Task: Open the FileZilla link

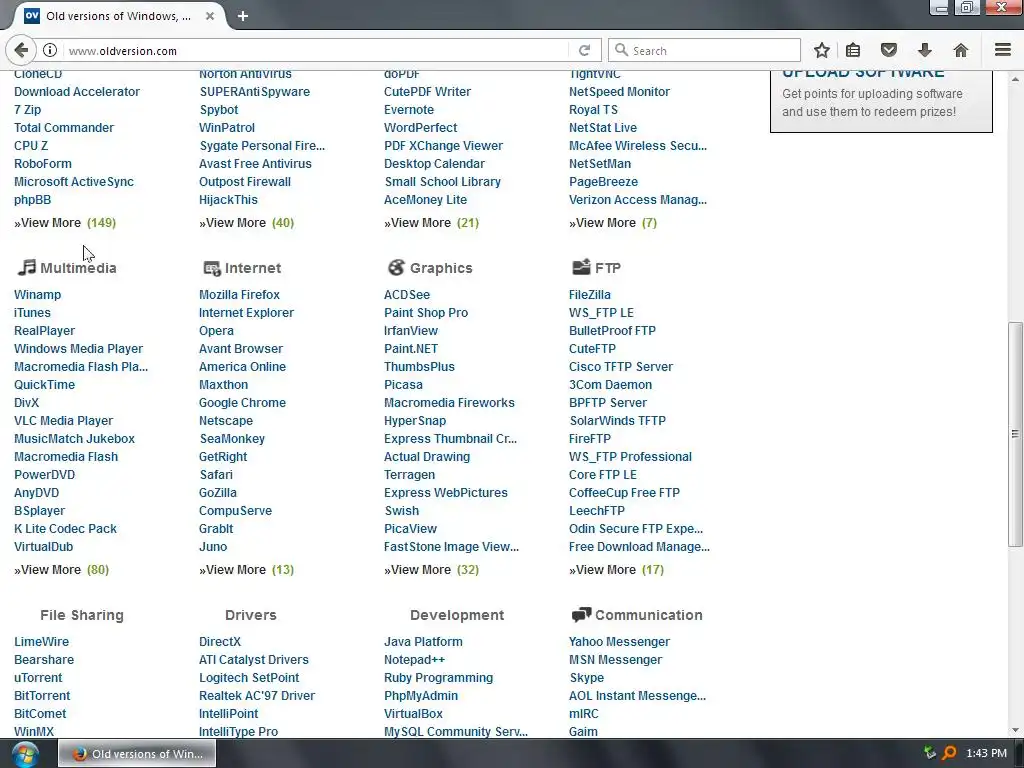Action: click(x=590, y=295)
